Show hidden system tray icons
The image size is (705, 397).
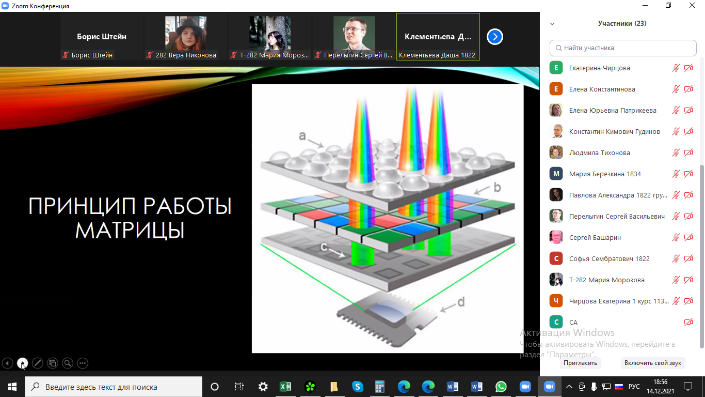click(x=569, y=387)
